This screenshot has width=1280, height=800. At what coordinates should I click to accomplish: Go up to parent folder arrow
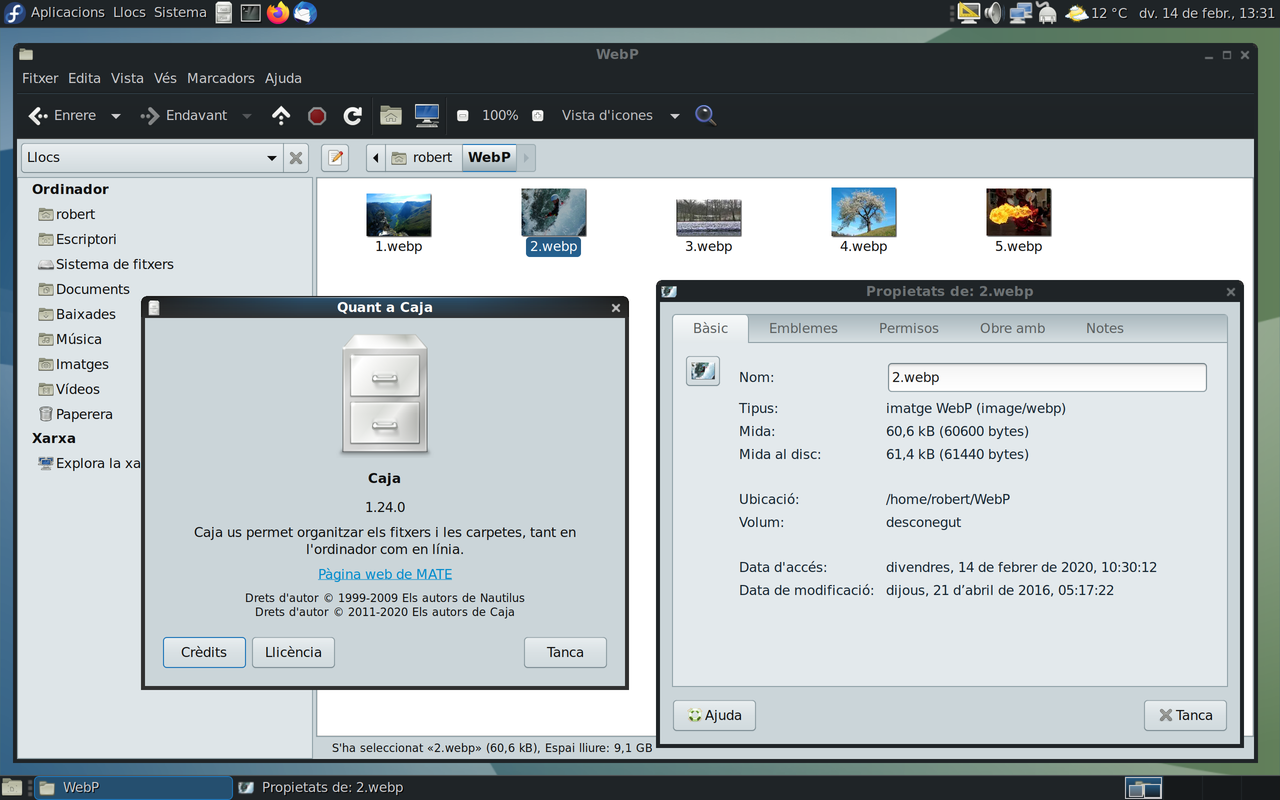(x=281, y=116)
